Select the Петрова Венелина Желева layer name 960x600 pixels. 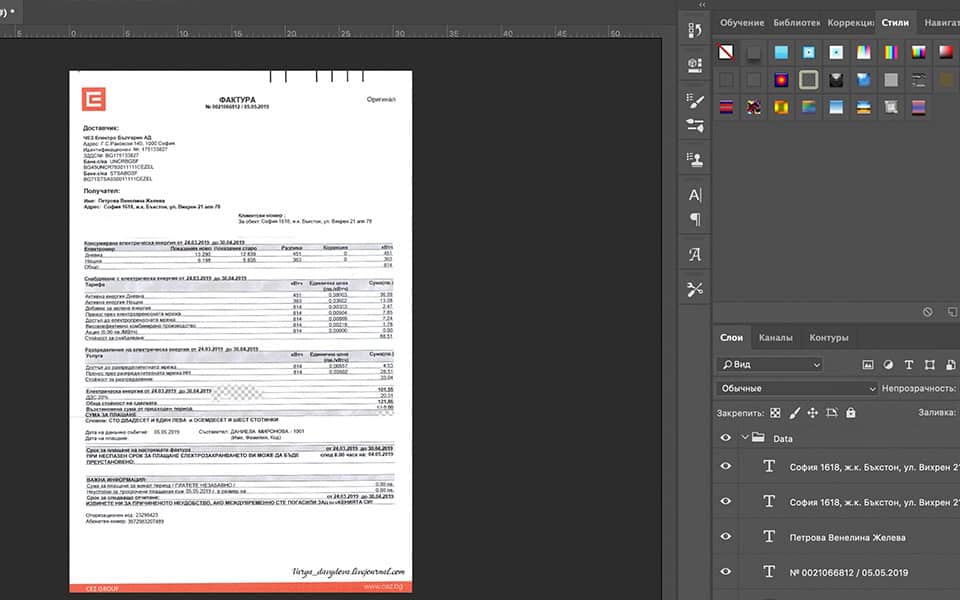pos(847,538)
